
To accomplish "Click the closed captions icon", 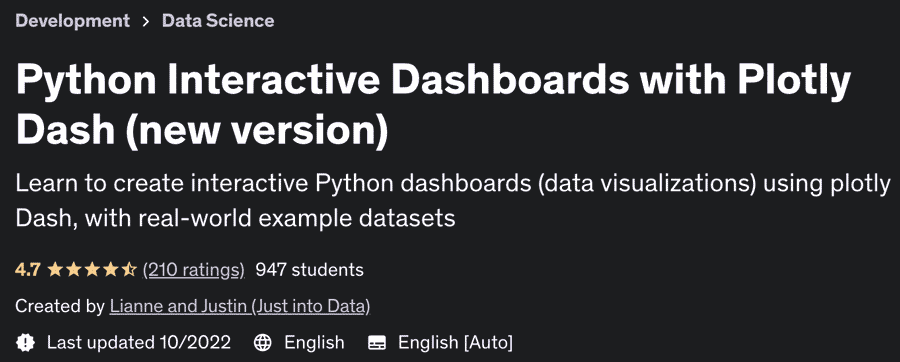I will pyautogui.click(x=377, y=343).
